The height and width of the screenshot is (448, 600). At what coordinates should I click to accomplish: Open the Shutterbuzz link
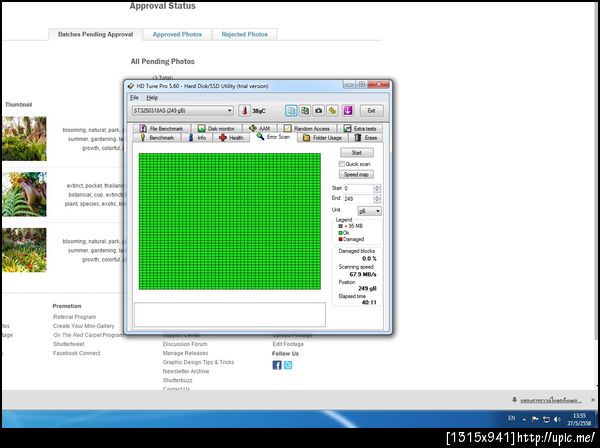click(x=177, y=380)
